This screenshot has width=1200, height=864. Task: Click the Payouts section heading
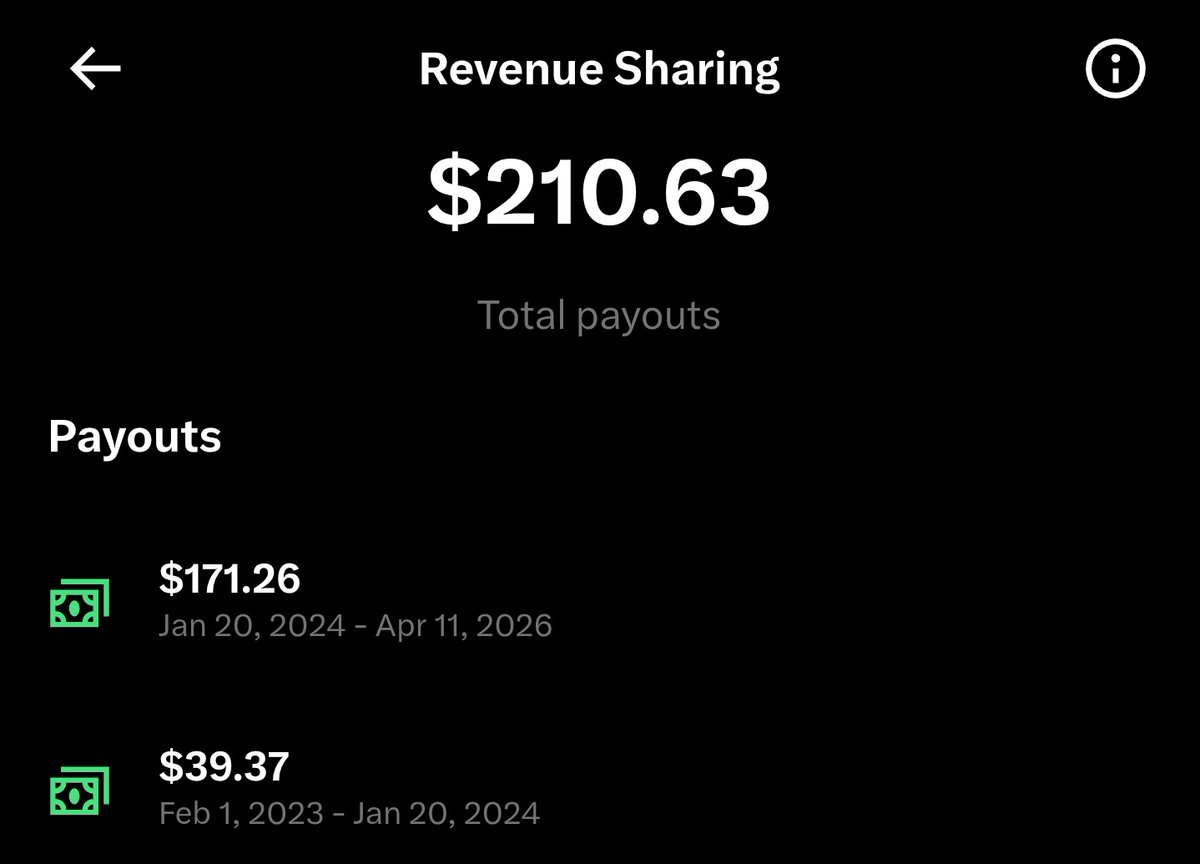pos(135,437)
